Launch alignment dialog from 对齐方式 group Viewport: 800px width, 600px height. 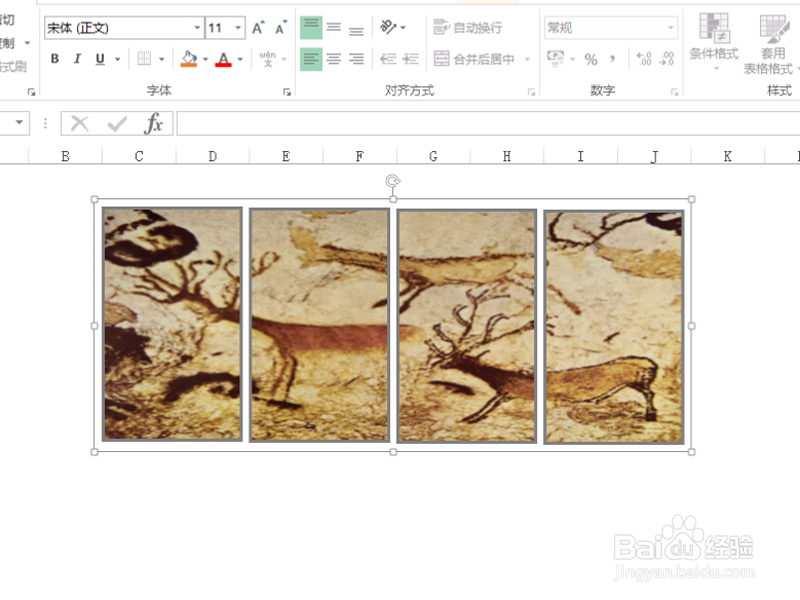pos(532,92)
